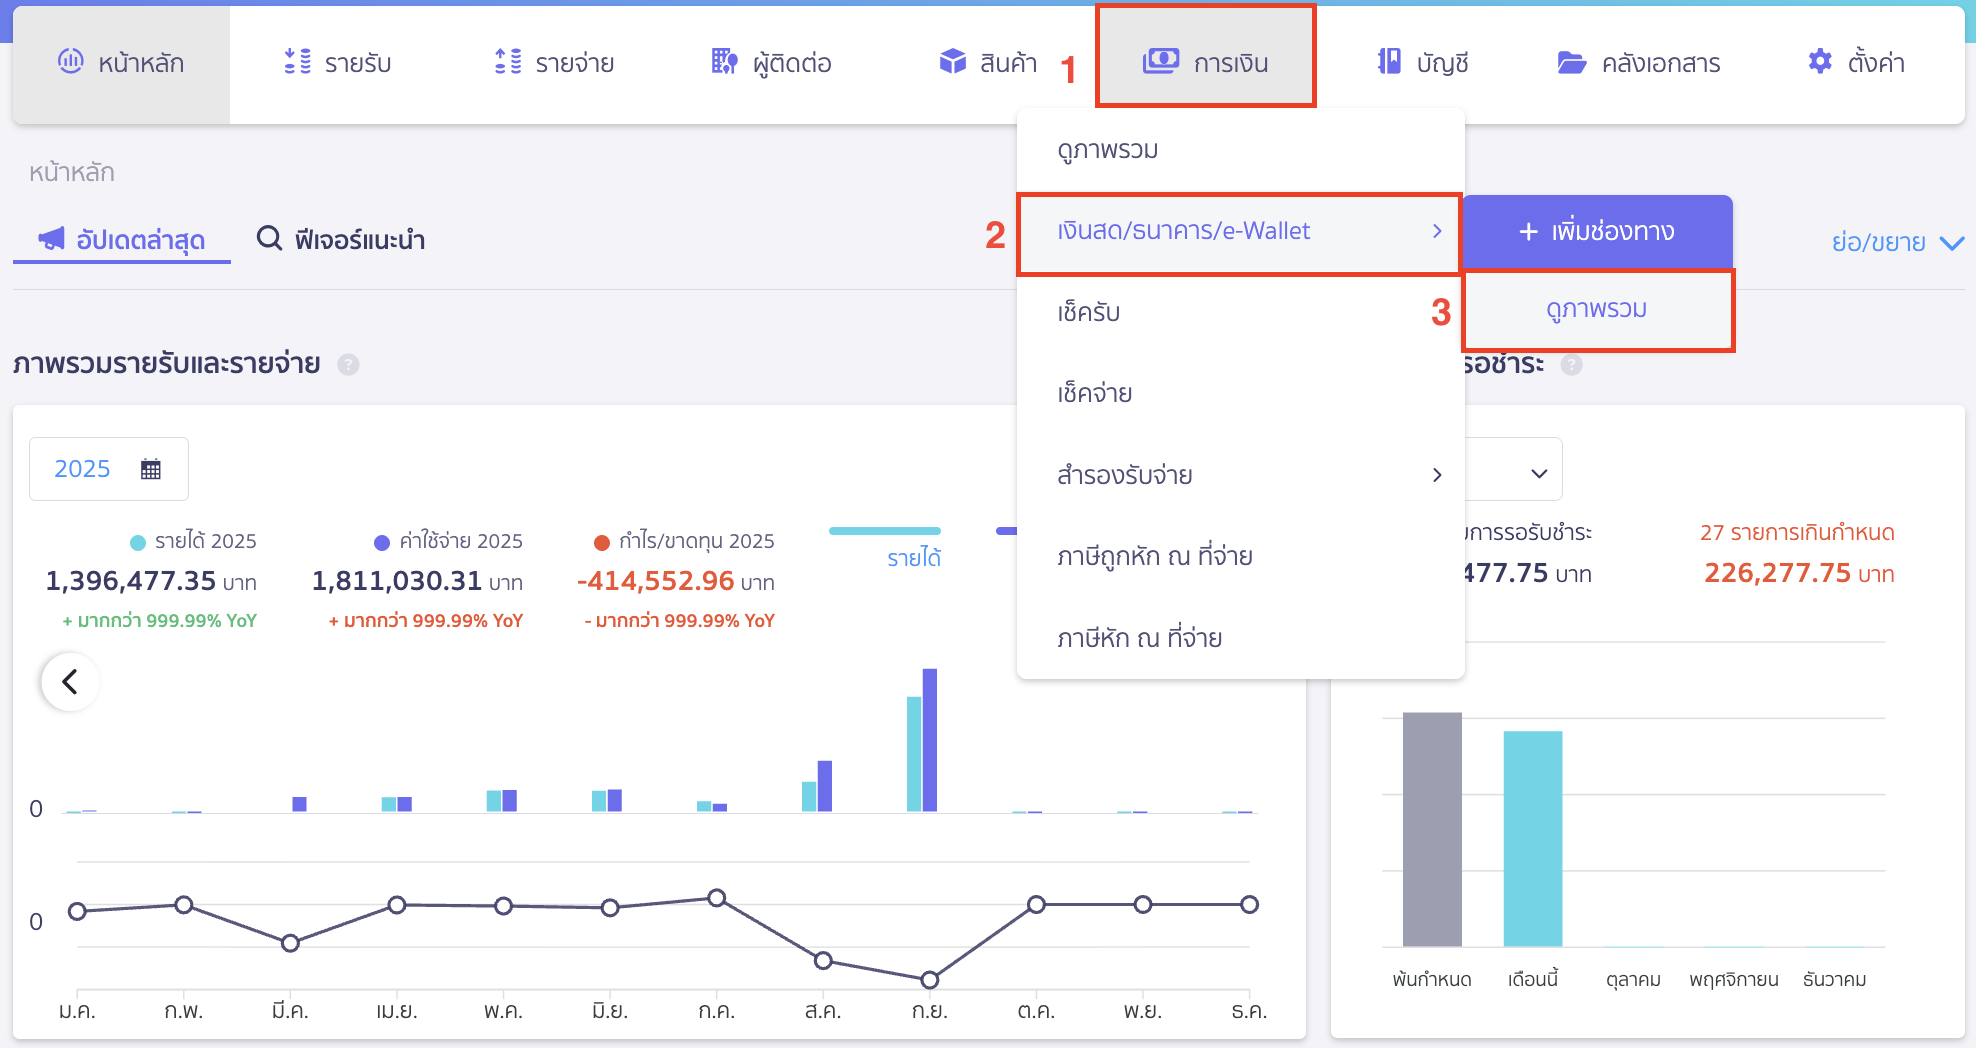Click the gear icon beside ตั้งค่า

coord(1820,61)
